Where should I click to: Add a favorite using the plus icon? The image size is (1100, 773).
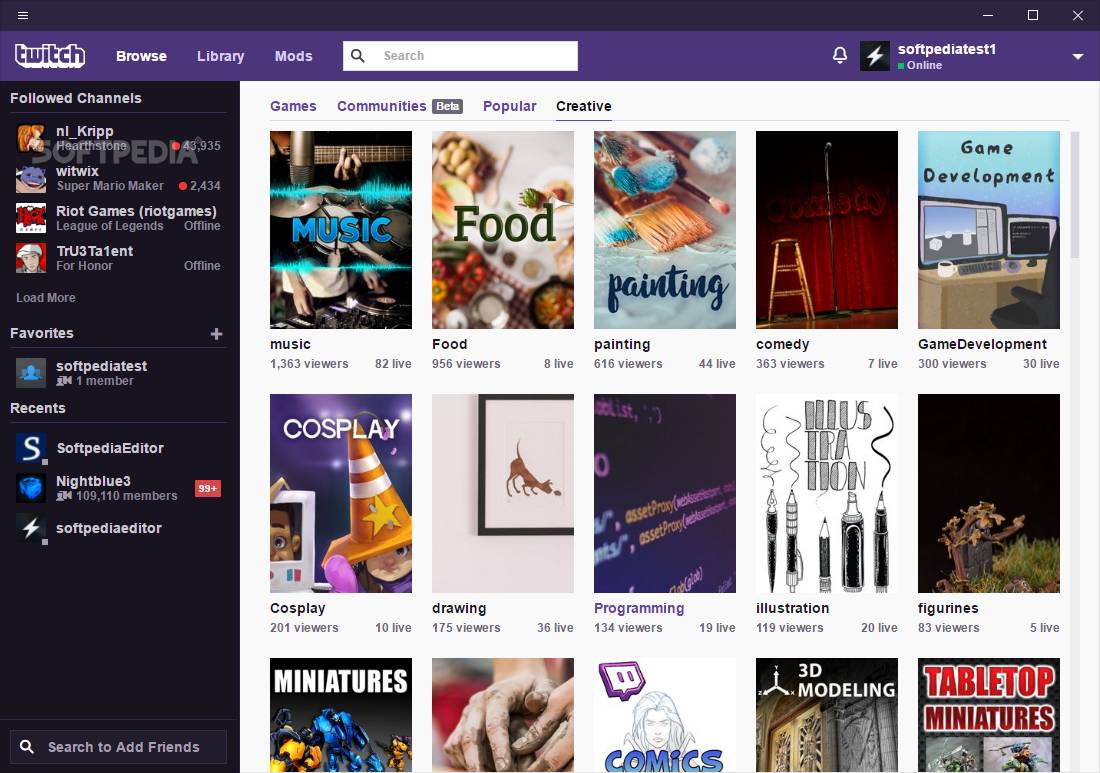coord(216,334)
